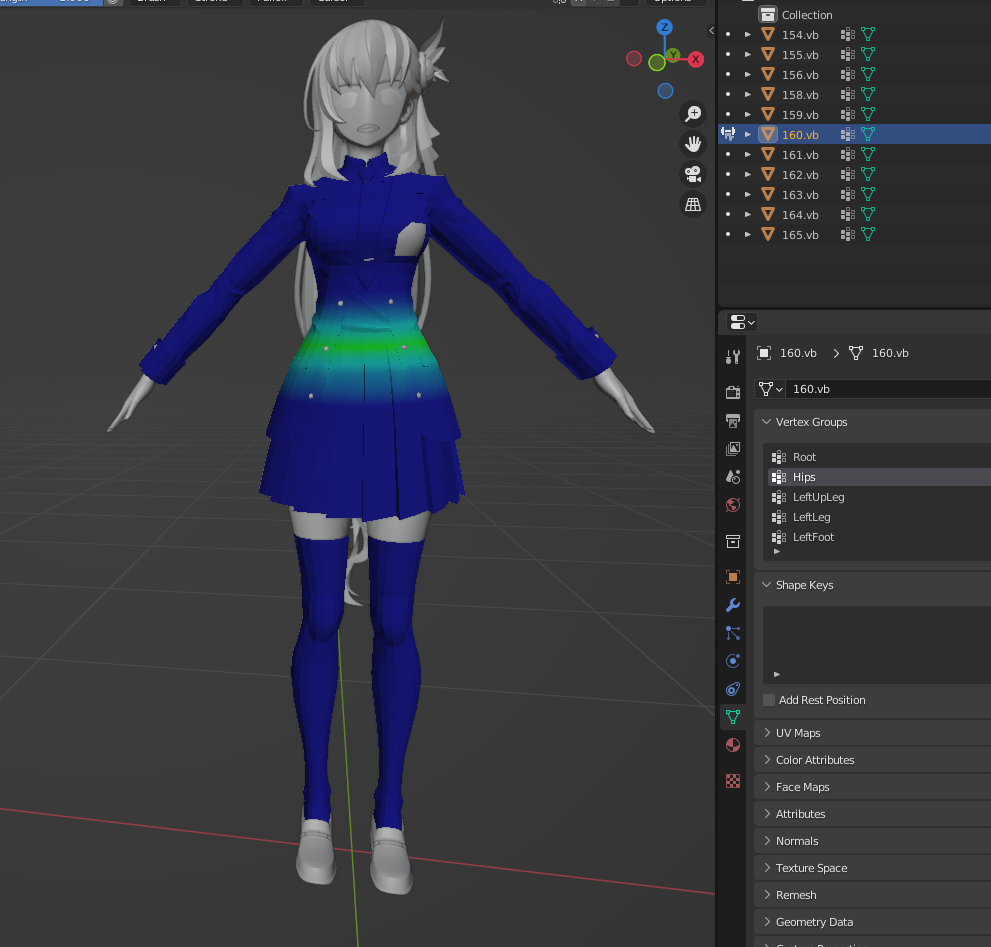991x947 pixels.
Task: Expand the Geometry Data panel
Action: click(x=767, y=922)
